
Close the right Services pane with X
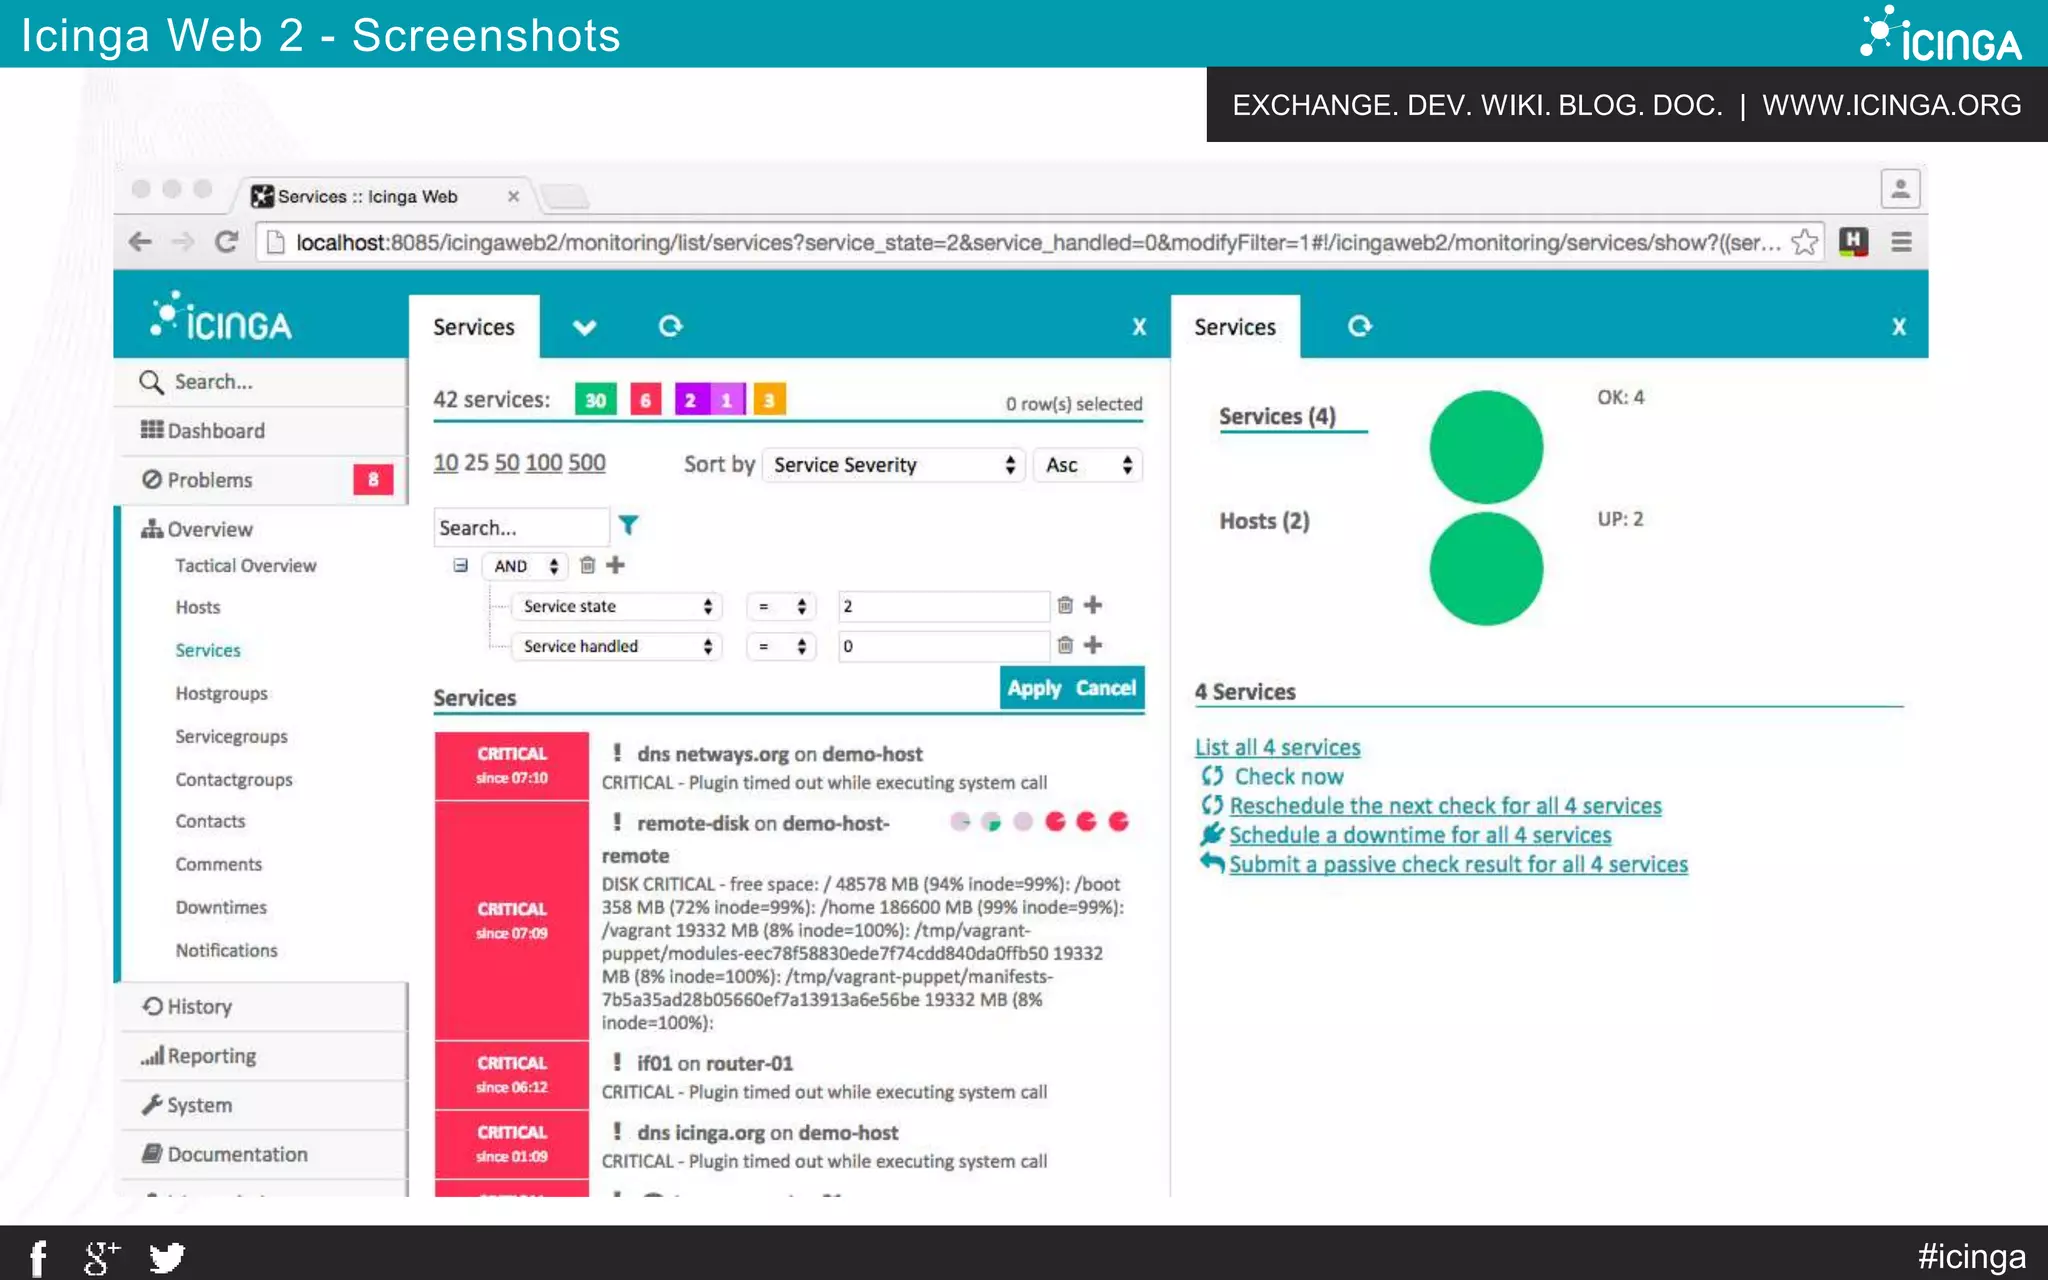(x=1899, y=327)
